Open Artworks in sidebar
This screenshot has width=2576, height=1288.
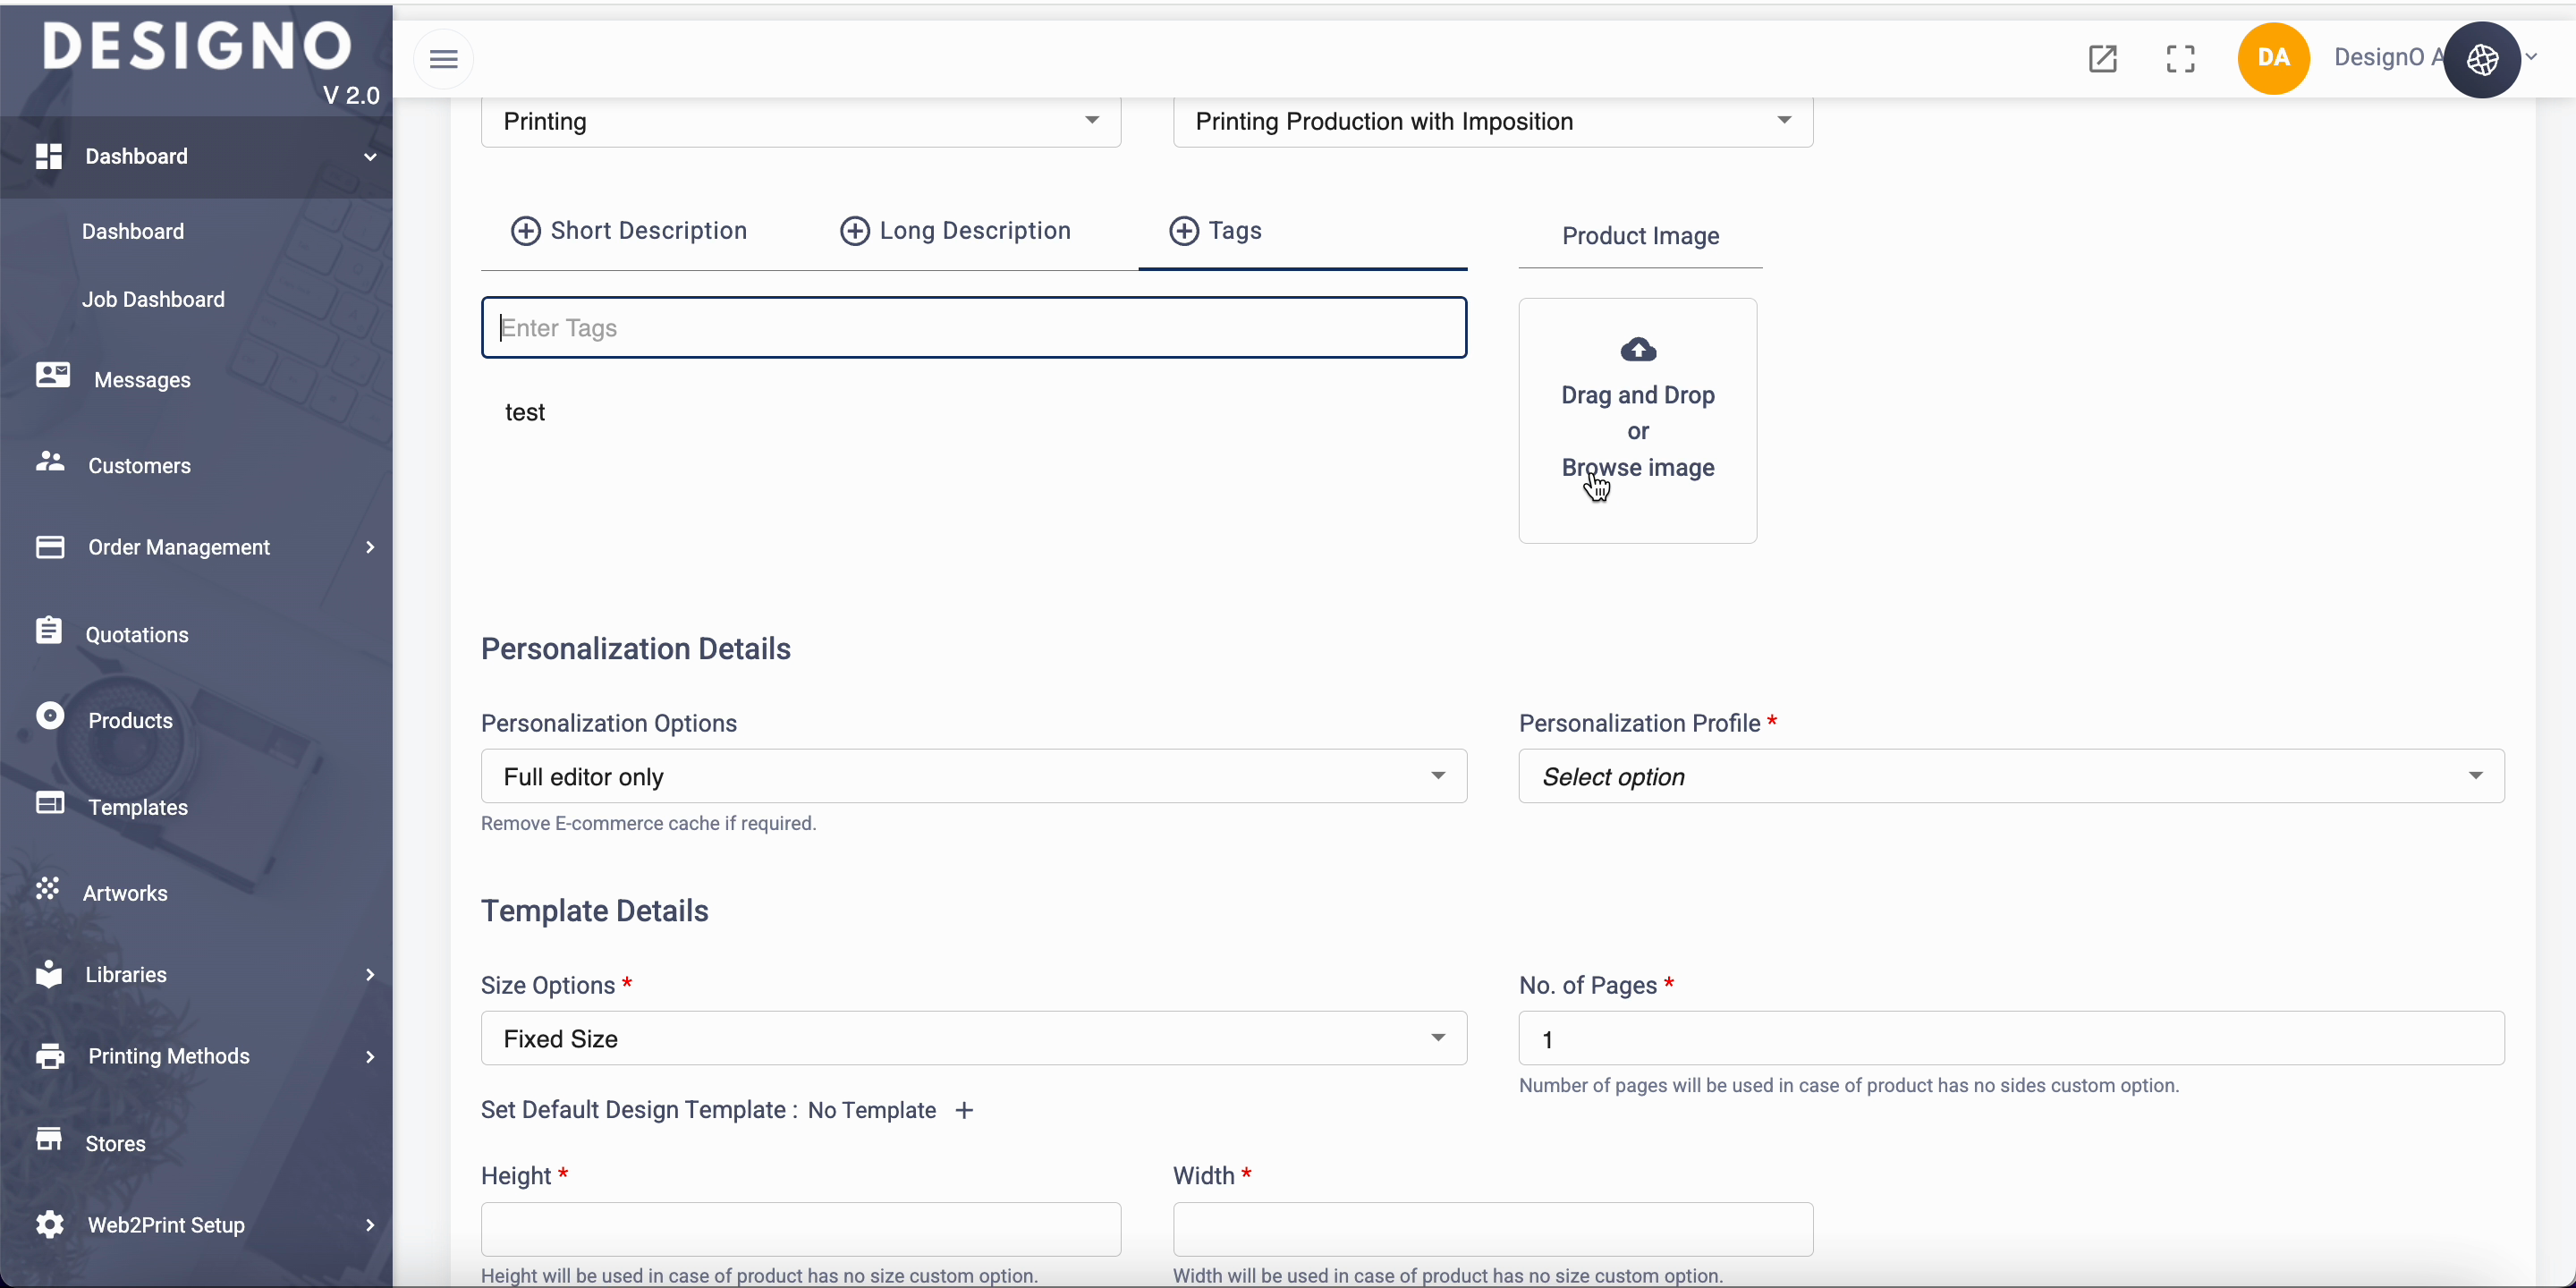(125, 893)
